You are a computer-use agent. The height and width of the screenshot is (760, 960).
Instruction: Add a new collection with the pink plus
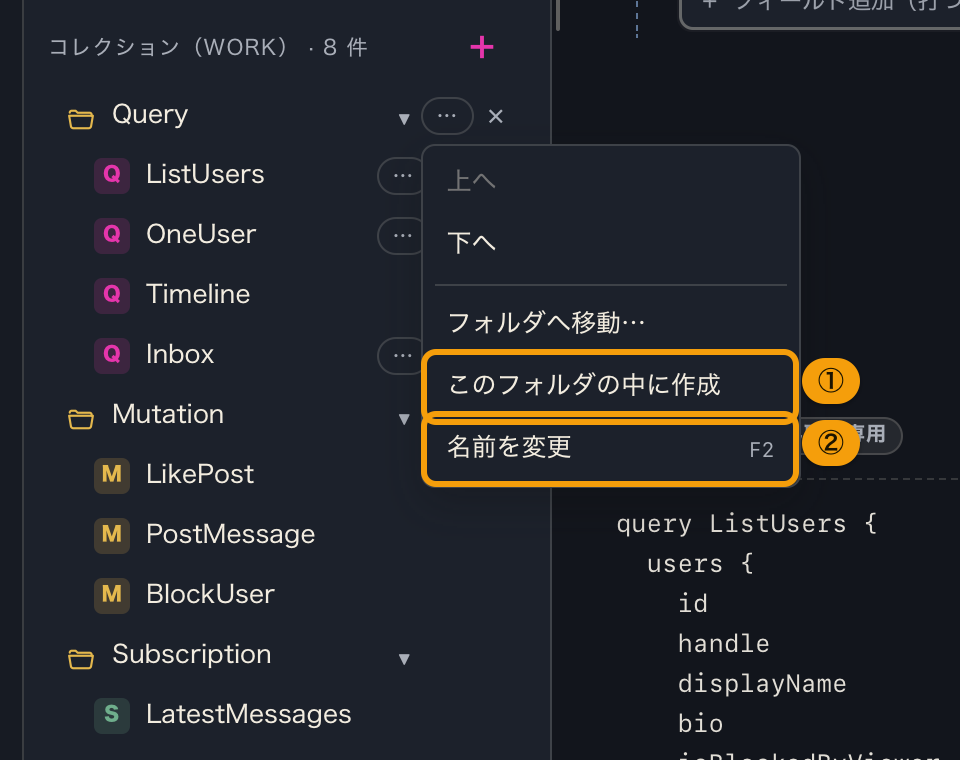click(482, 47)
